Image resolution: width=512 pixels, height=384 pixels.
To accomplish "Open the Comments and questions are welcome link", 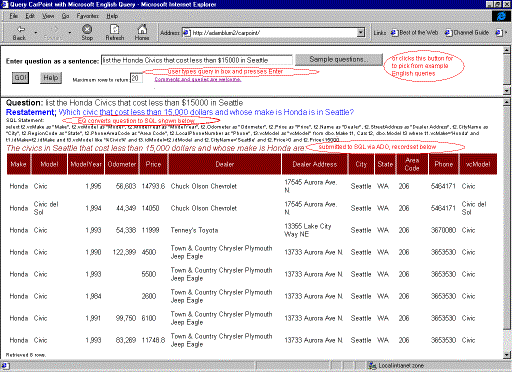I will click(198, 79).
